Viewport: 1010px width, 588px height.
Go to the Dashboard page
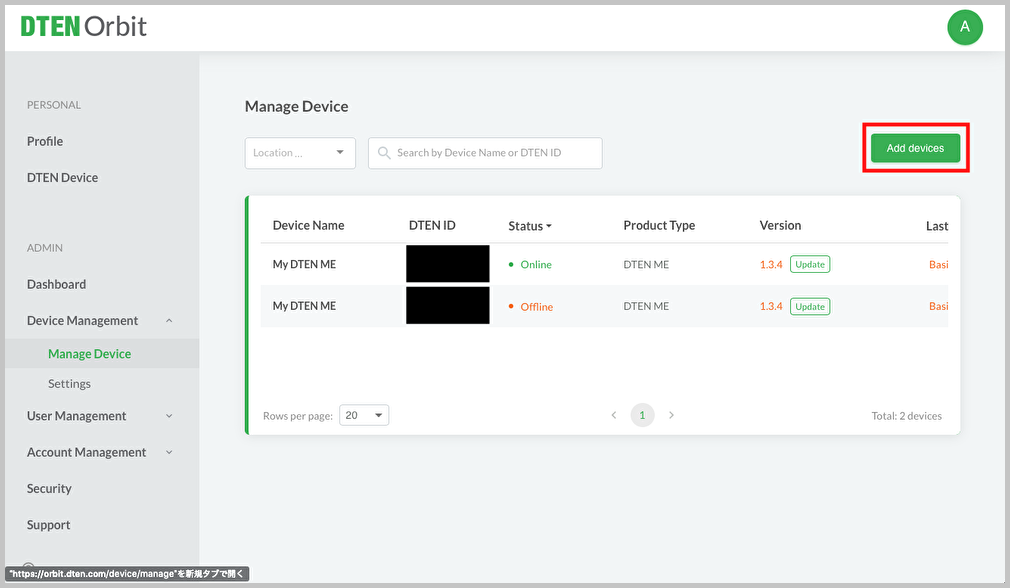pos(57,284)
